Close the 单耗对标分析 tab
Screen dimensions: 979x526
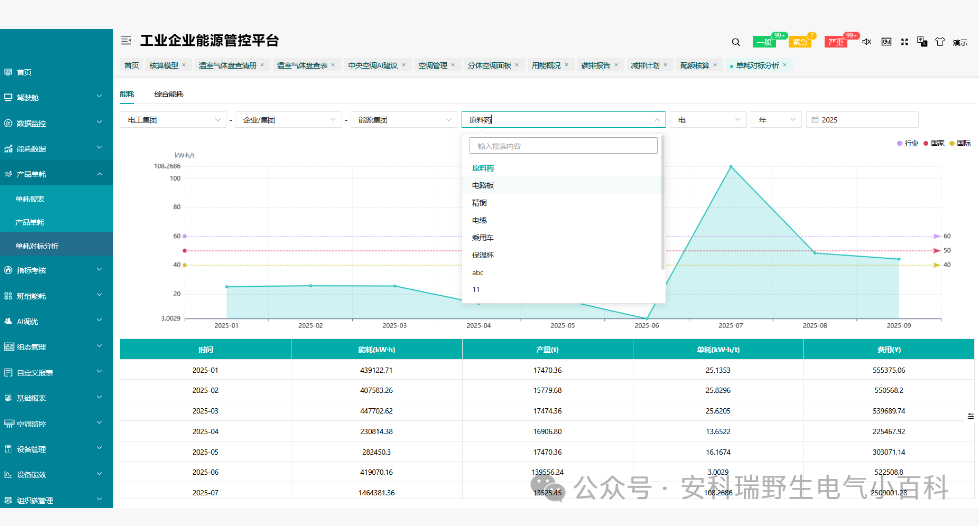point(785,65)
